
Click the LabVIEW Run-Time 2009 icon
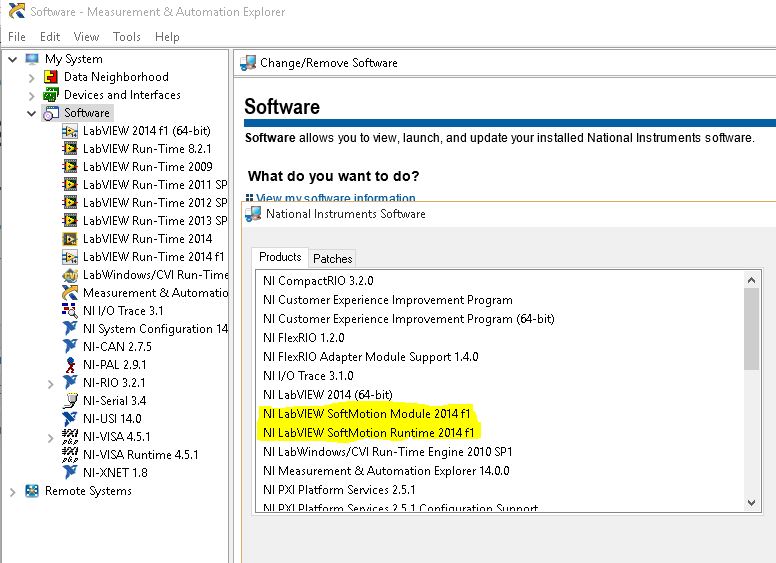70,167
